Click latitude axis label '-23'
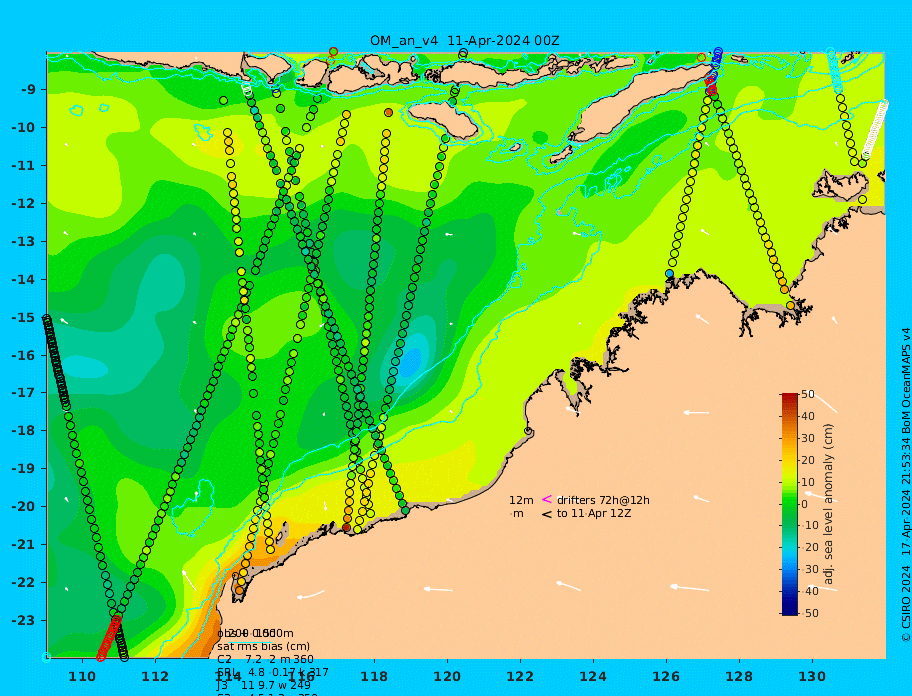 24,620
